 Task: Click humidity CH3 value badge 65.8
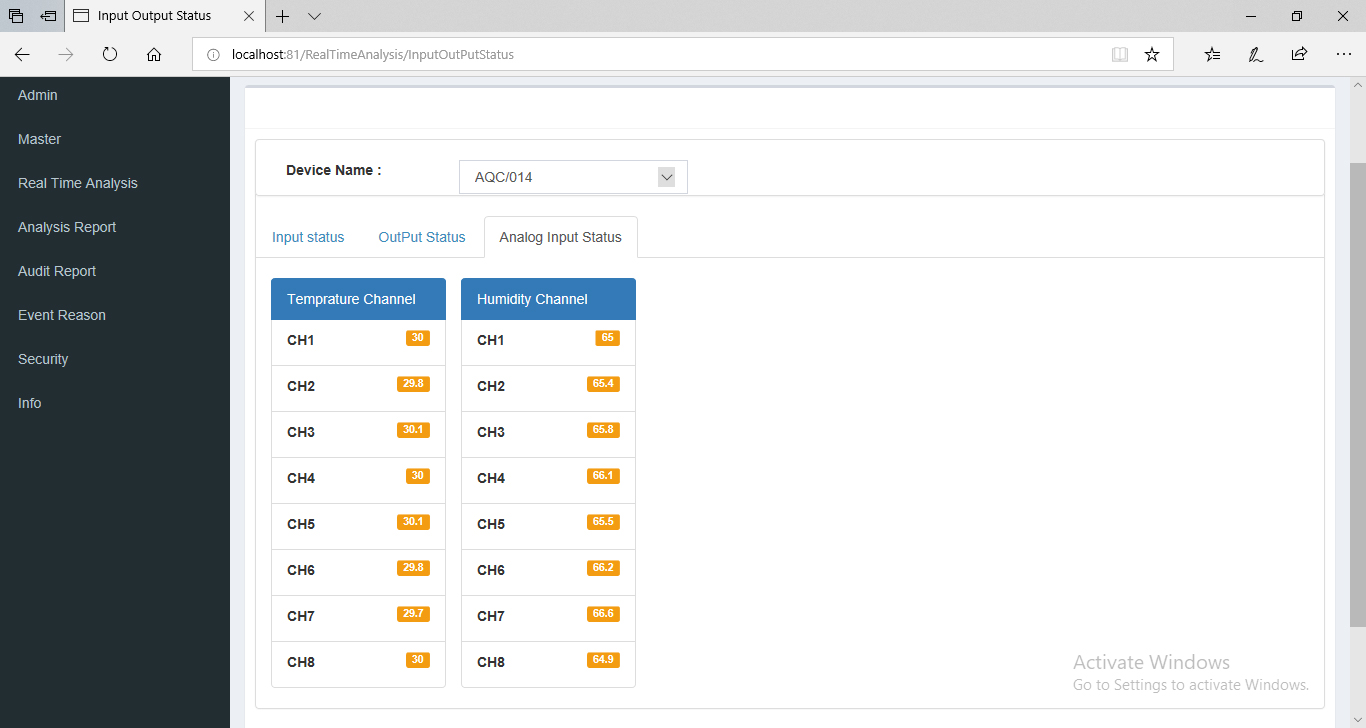tap(603, 430)
